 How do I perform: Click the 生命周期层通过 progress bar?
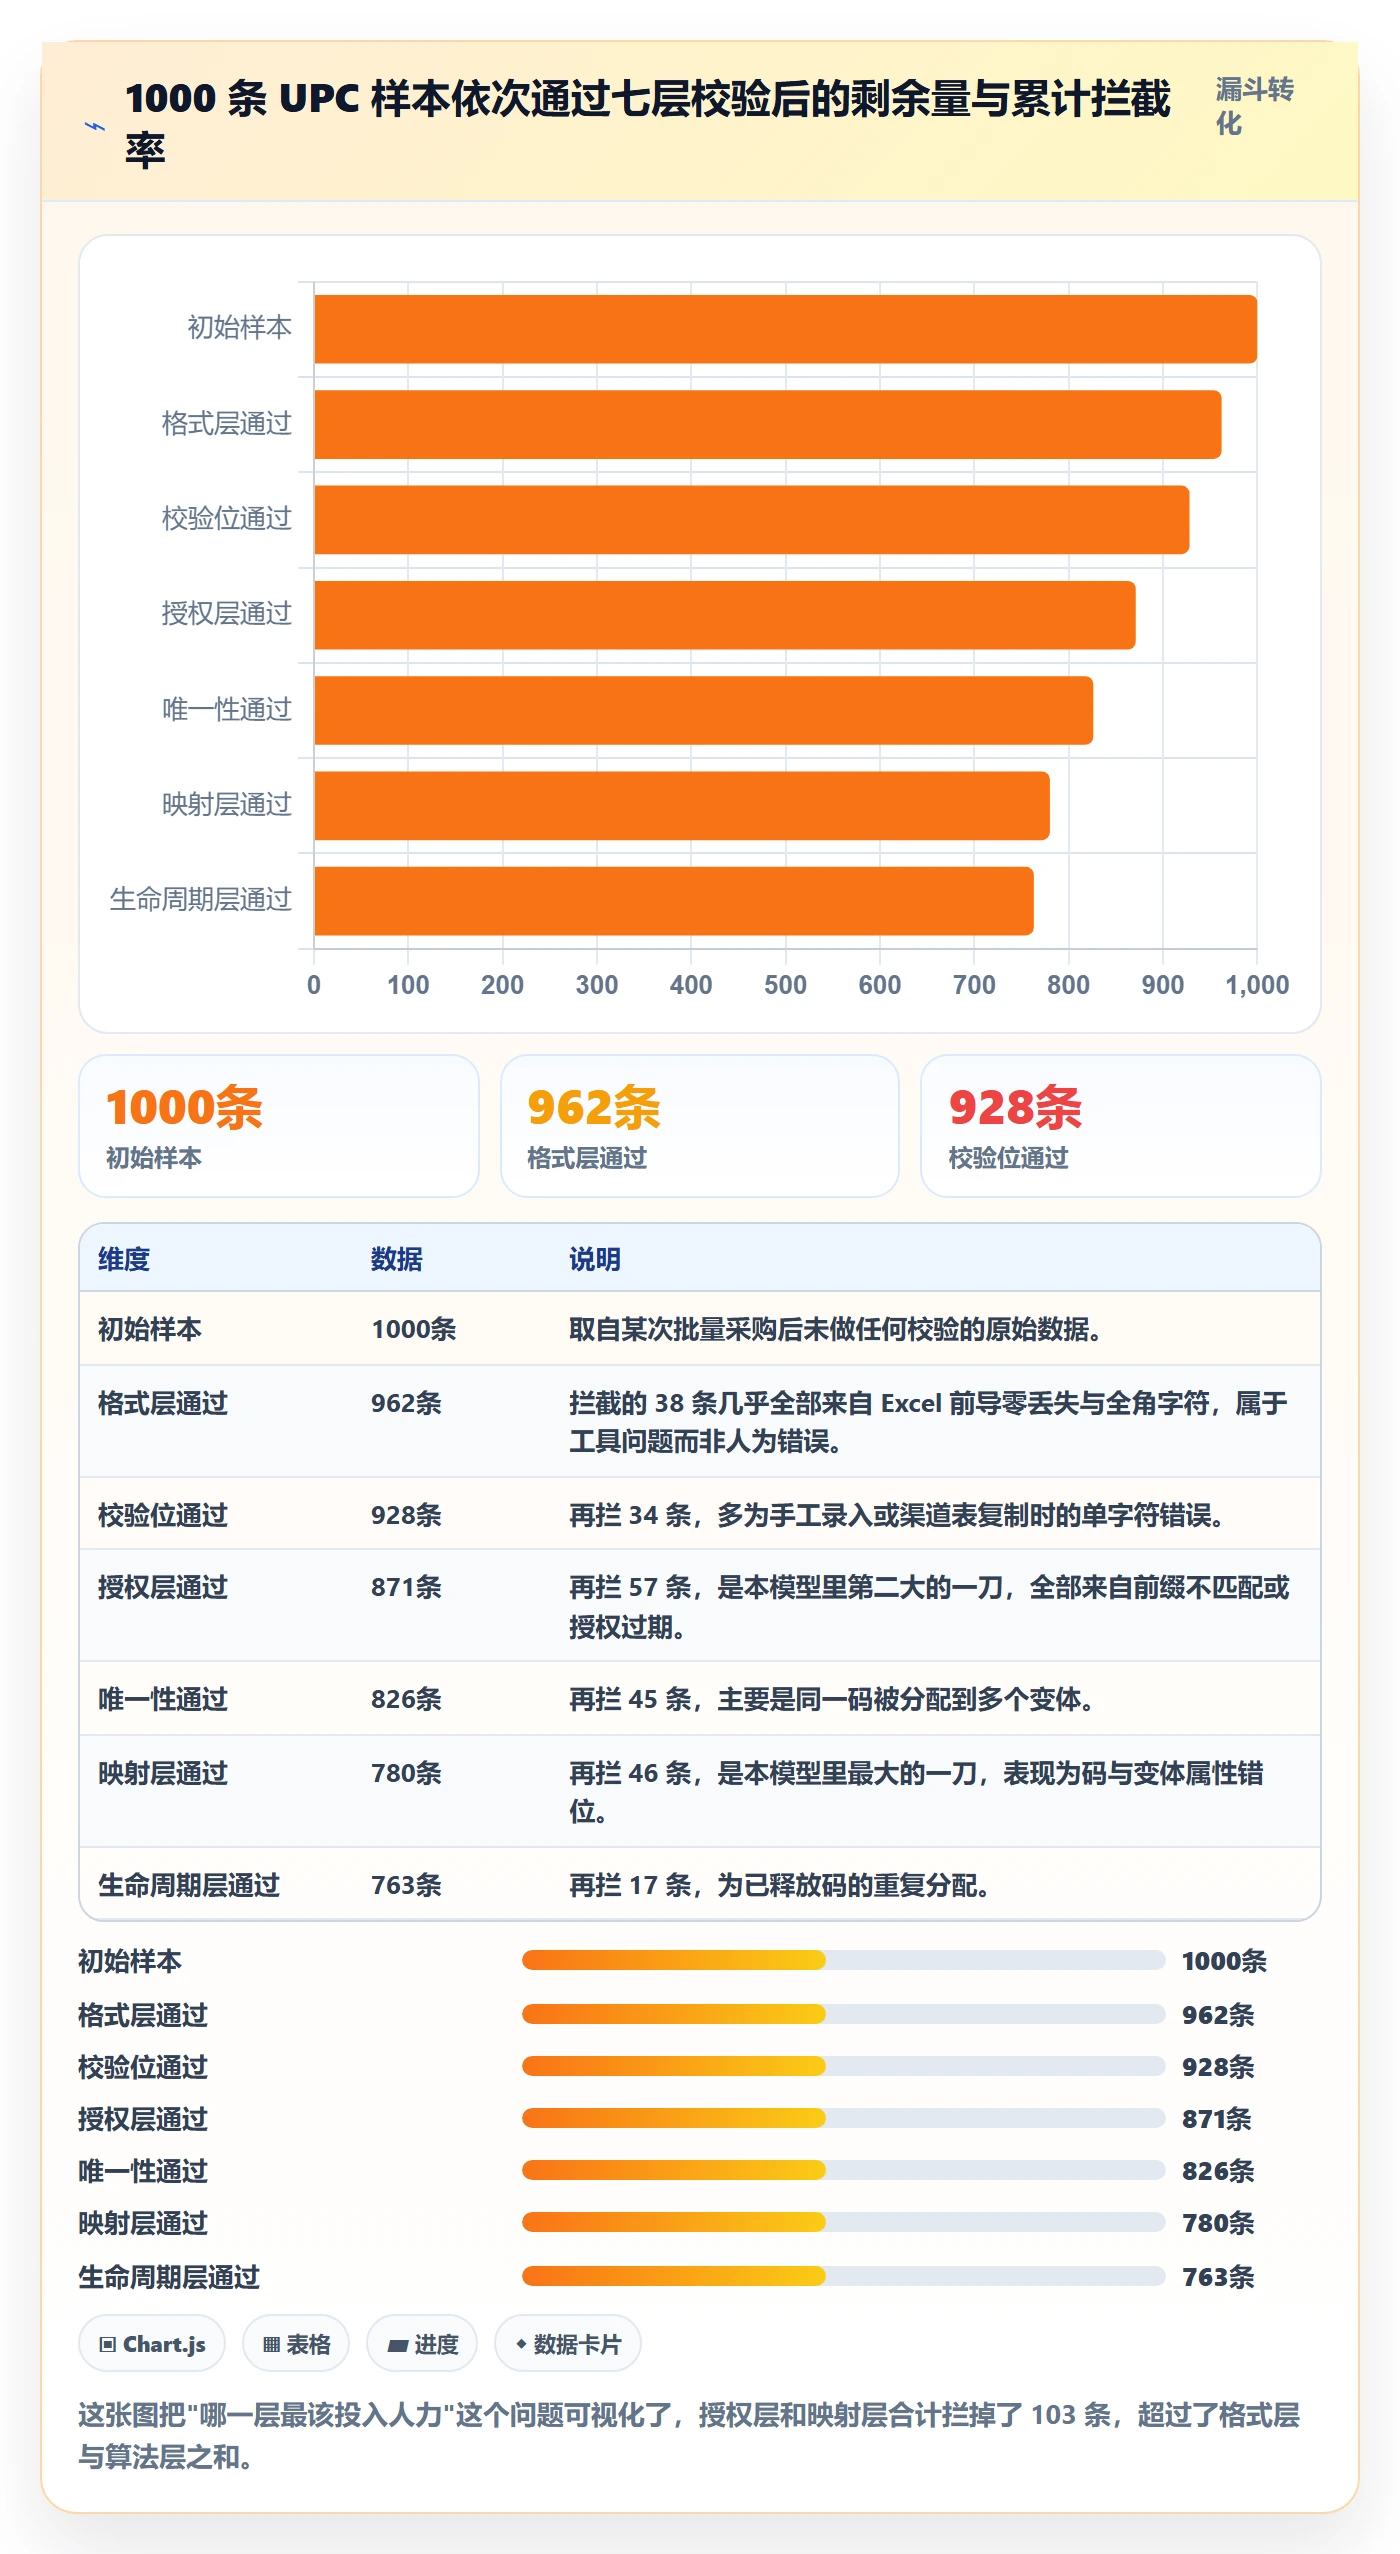(x=843, y=2276)
